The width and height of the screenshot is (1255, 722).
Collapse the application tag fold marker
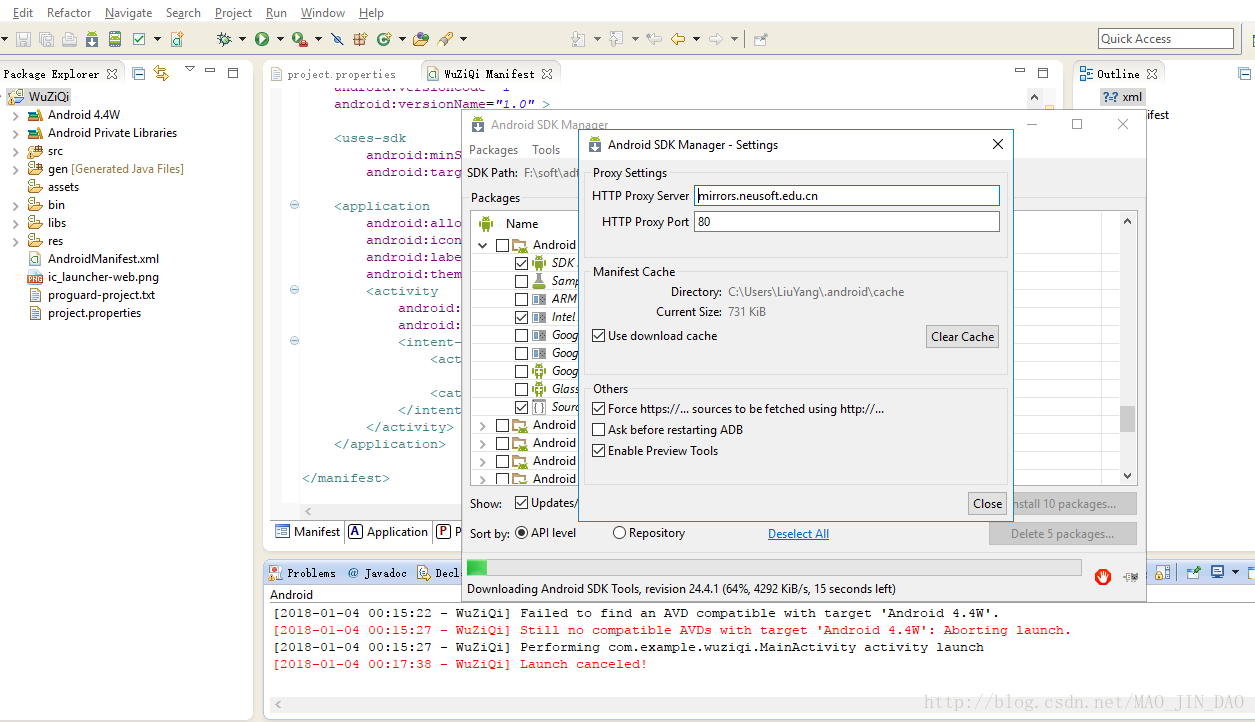tap(294, 205)
